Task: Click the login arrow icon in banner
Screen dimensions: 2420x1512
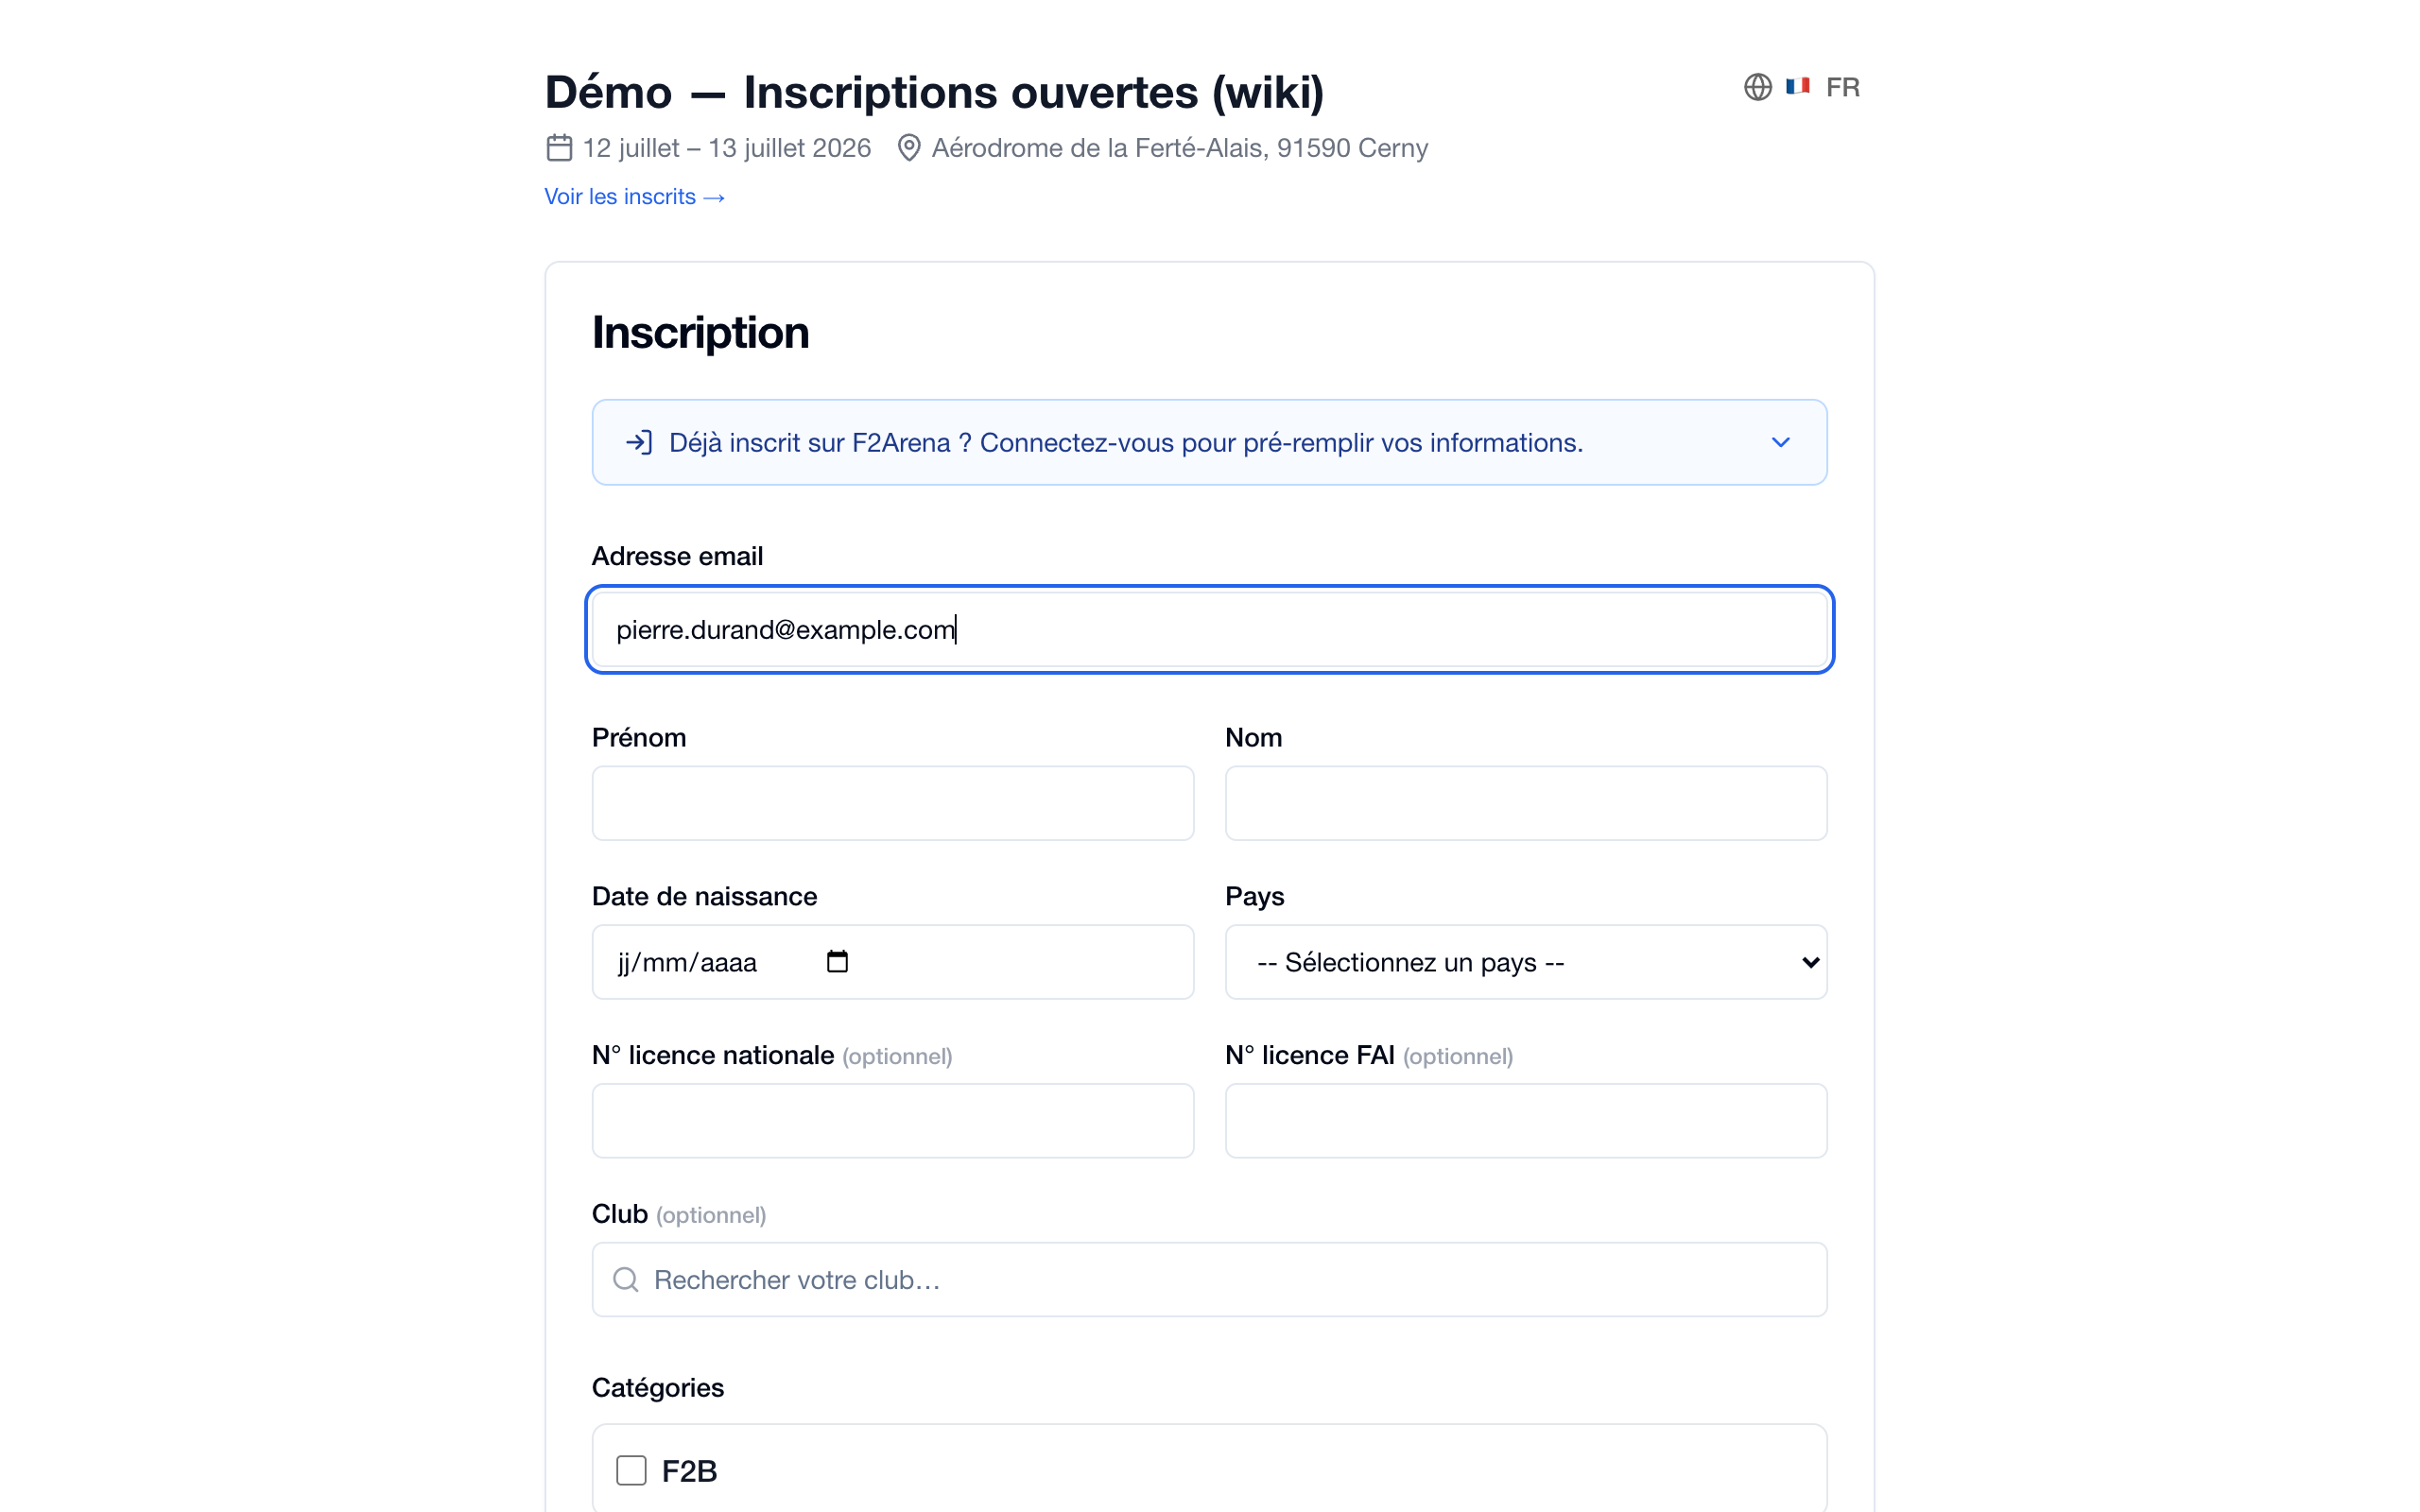Action: point(639,442)
